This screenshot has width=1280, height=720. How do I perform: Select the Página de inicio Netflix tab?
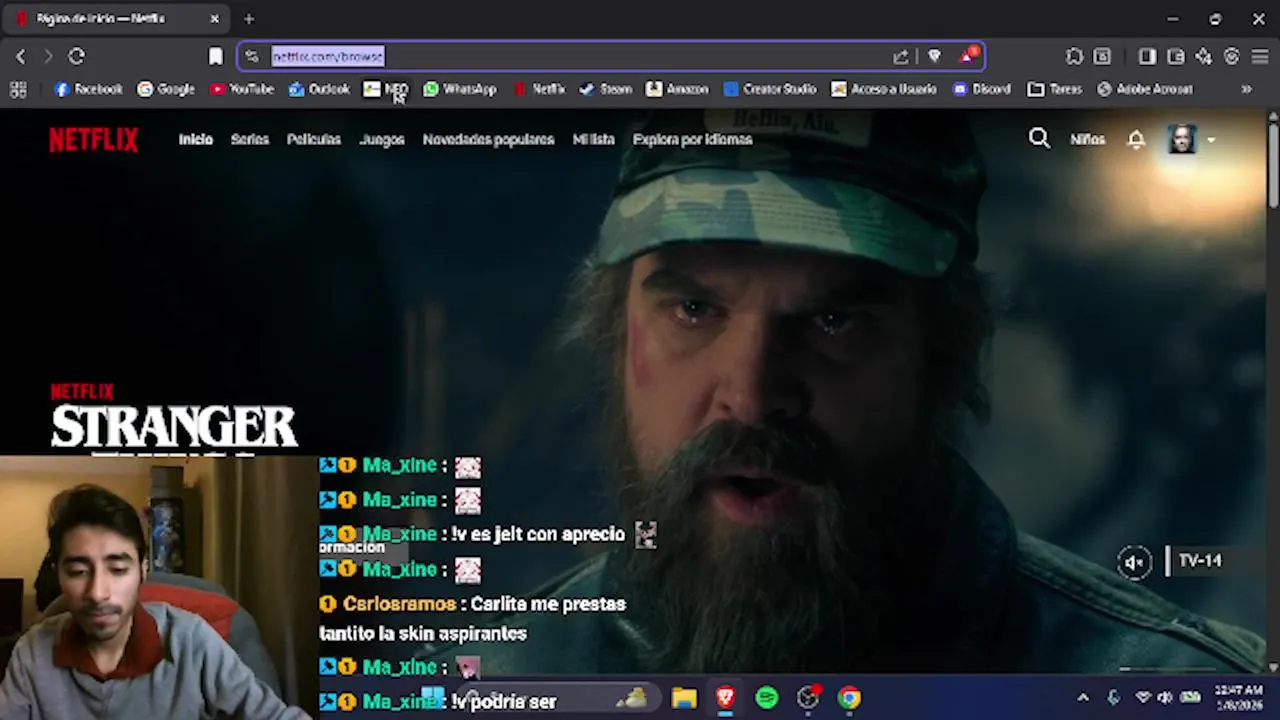tap(117, 19)
